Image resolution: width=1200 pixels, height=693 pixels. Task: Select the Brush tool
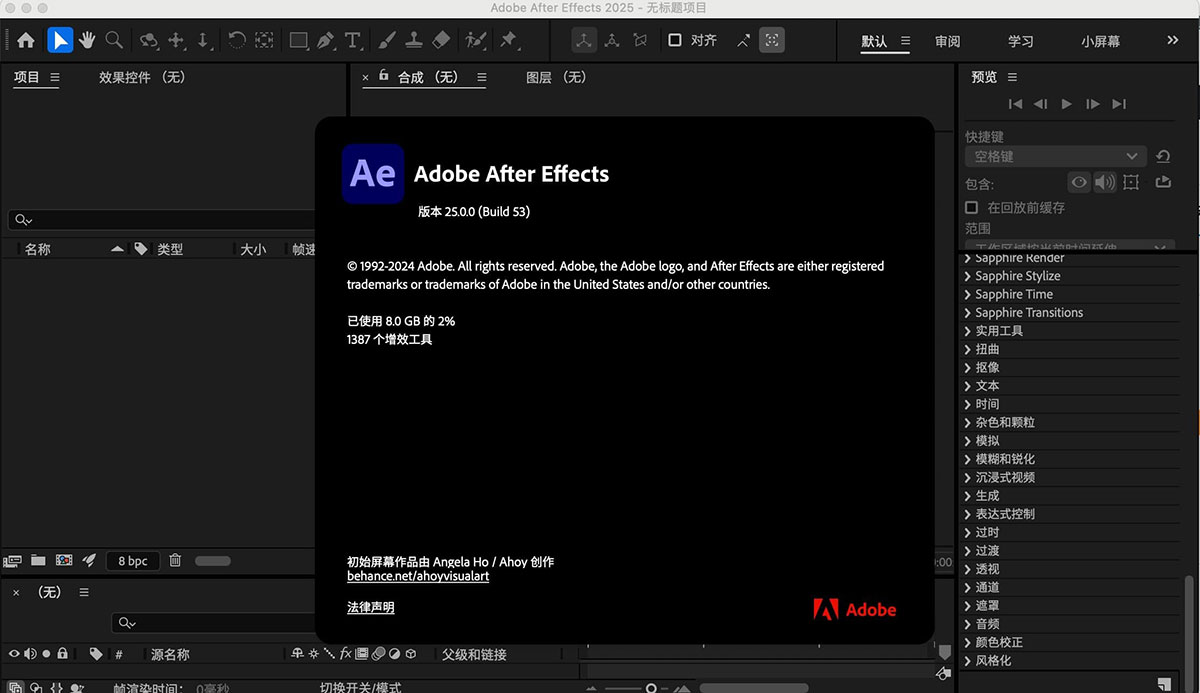(388, 40)
